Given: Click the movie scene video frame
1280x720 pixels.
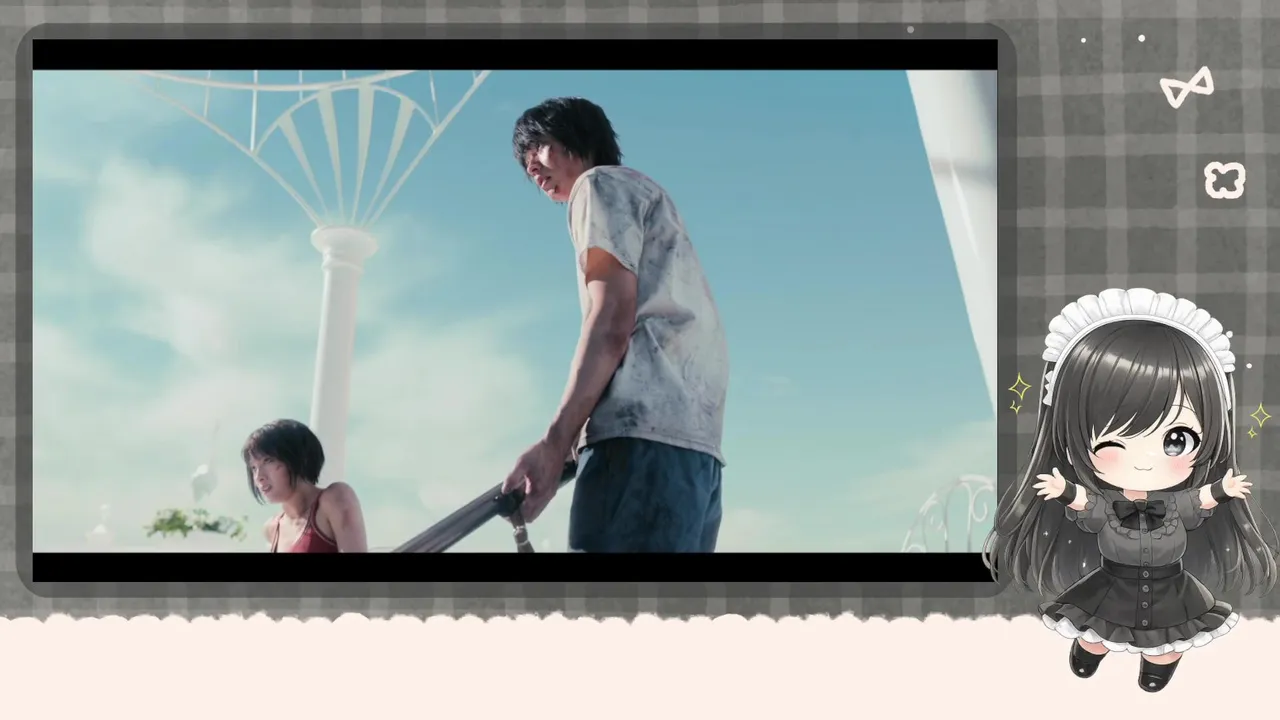Looking at the screenshot, I should pos(515,311).
